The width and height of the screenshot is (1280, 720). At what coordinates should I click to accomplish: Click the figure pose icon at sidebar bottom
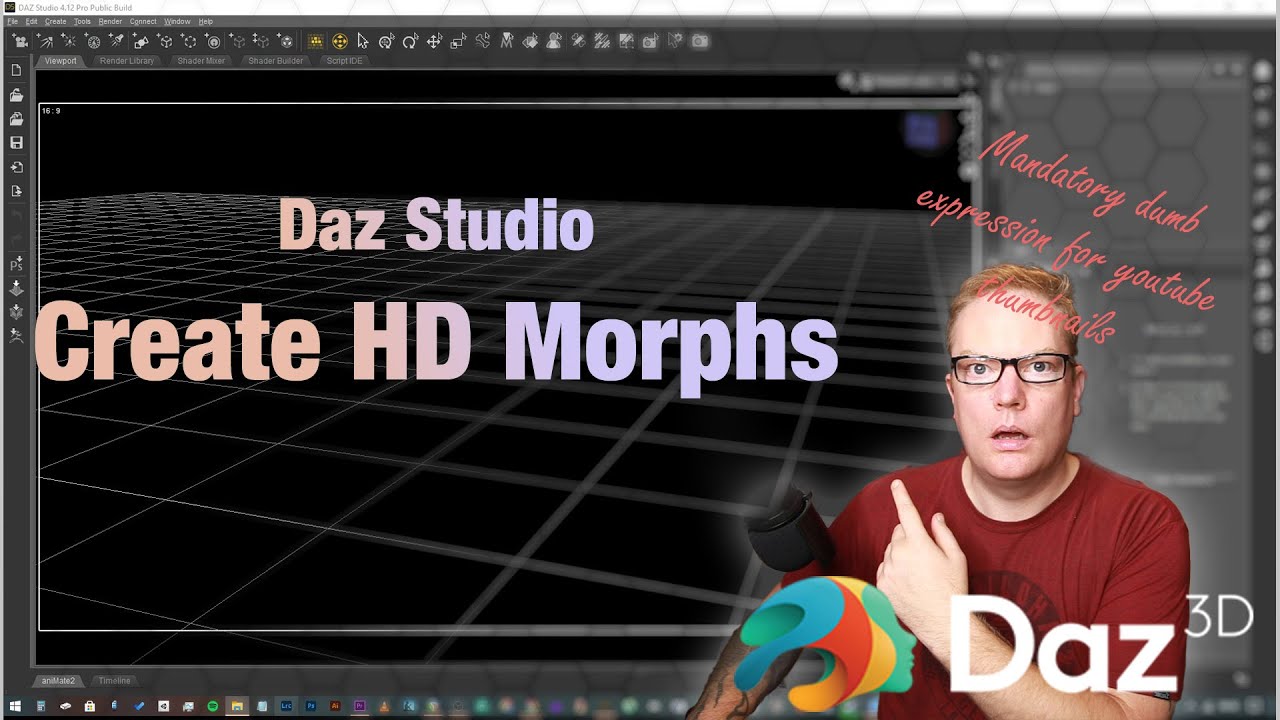click(x=16, y=336)
